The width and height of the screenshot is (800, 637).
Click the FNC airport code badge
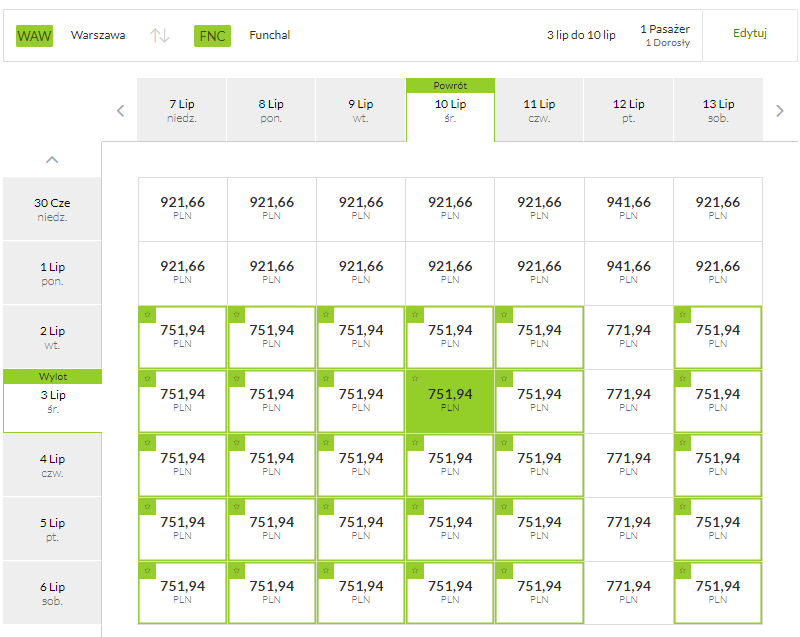212,36
